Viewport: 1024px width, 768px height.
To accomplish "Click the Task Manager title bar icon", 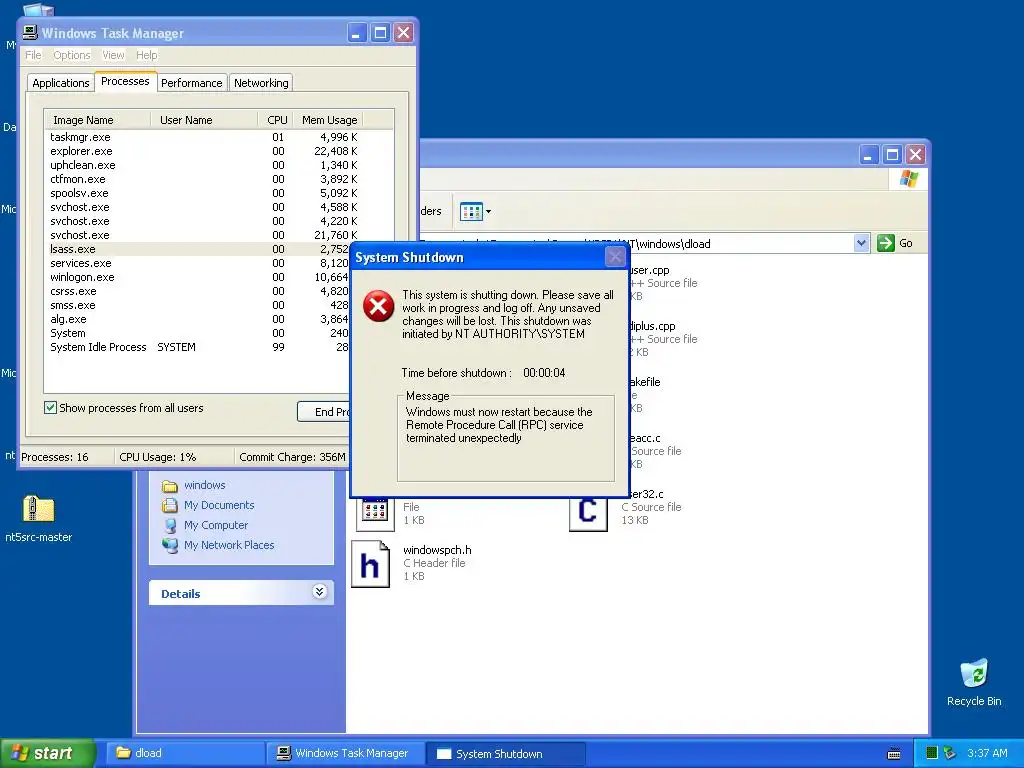I will (x=30, y=32).
